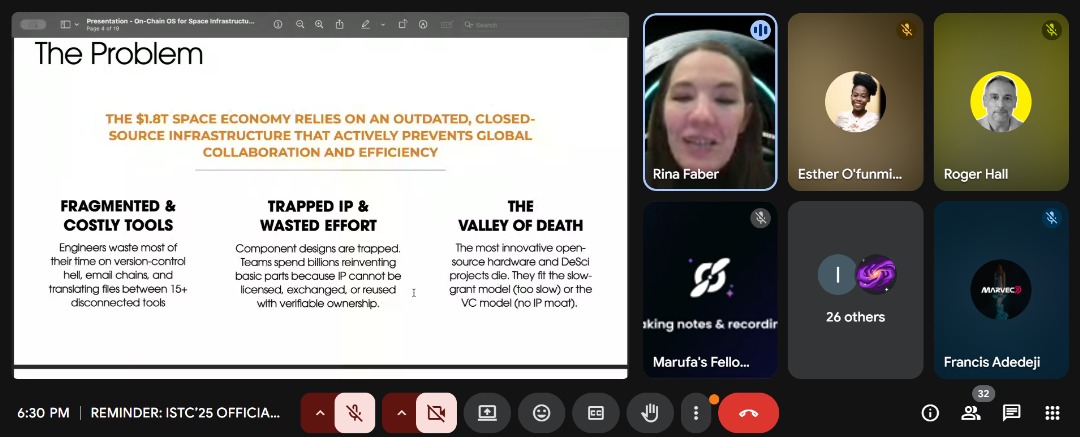The width and height of the screenshot is (1080, 437).
Task: Unmute the microphone
Action: pyautogui.click(x=355, y=413)
